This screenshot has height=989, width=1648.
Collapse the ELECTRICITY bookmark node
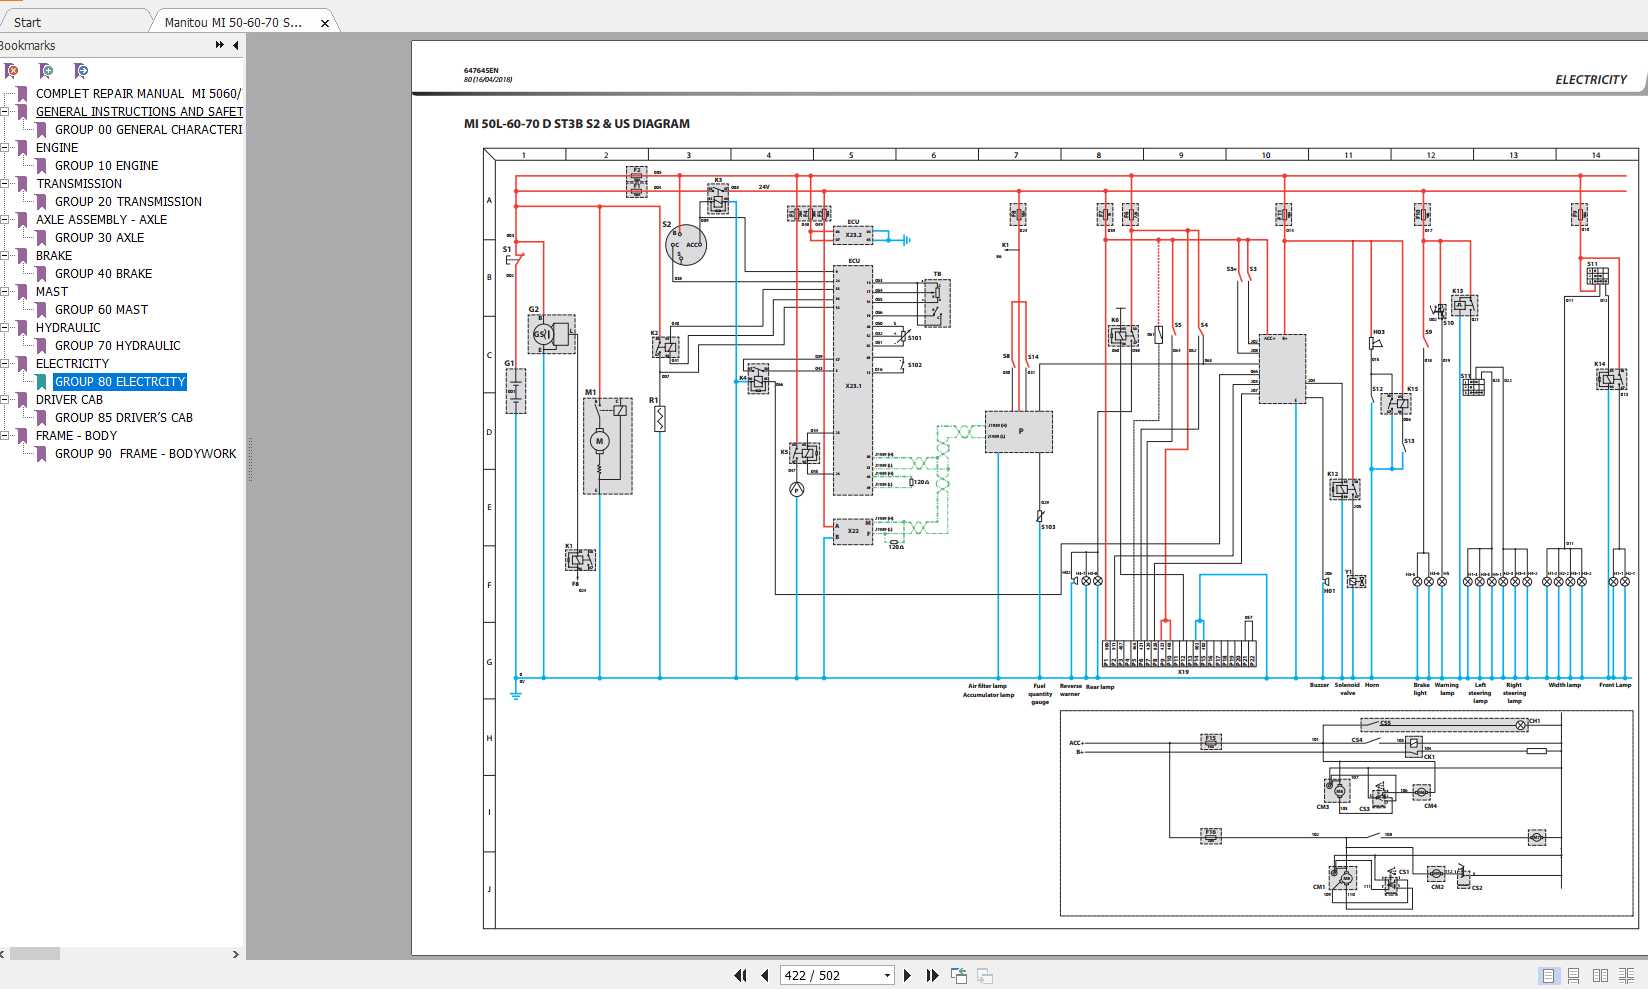[x=5, y=364]
